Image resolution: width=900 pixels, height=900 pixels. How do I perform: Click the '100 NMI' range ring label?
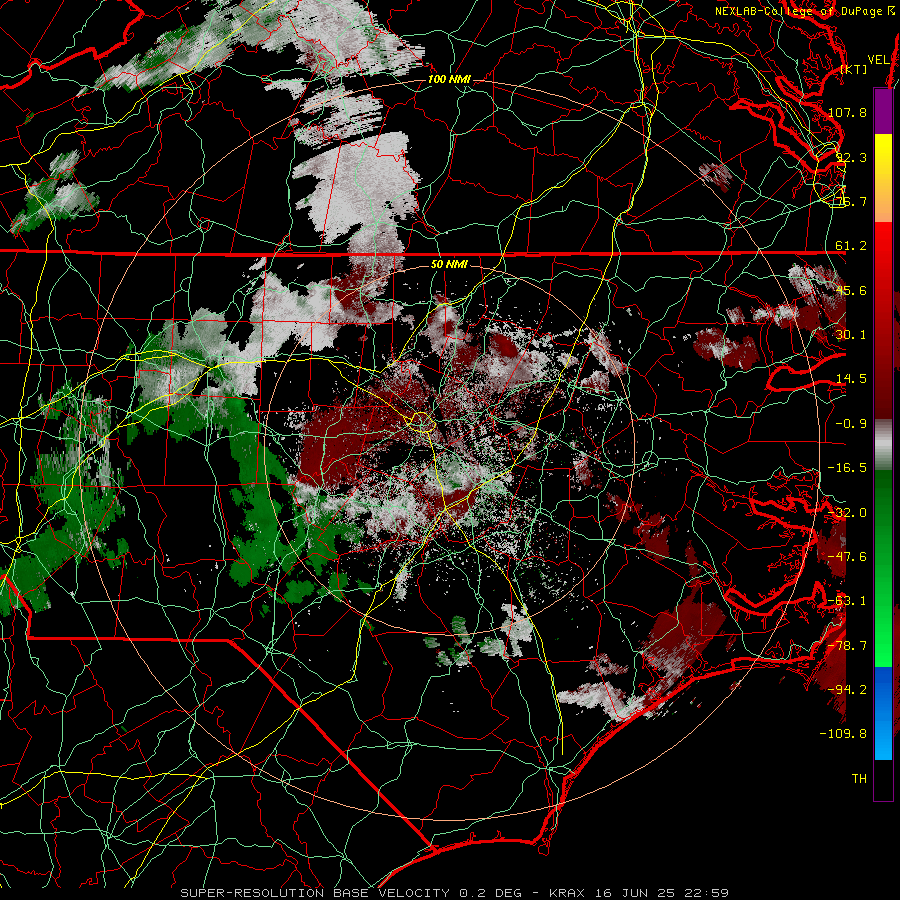point(449,79)
